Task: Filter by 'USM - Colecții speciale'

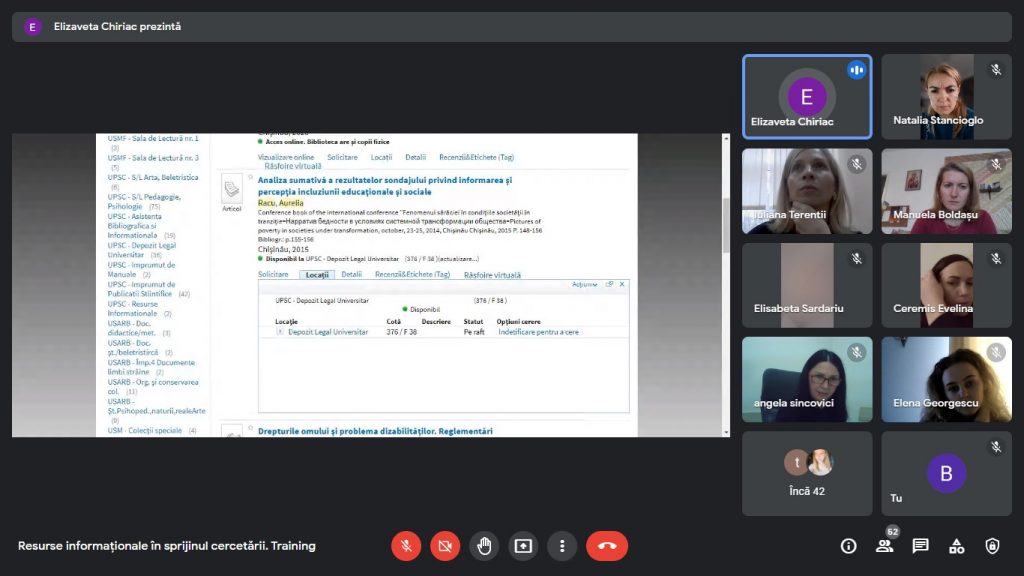Action: [144, 431]
